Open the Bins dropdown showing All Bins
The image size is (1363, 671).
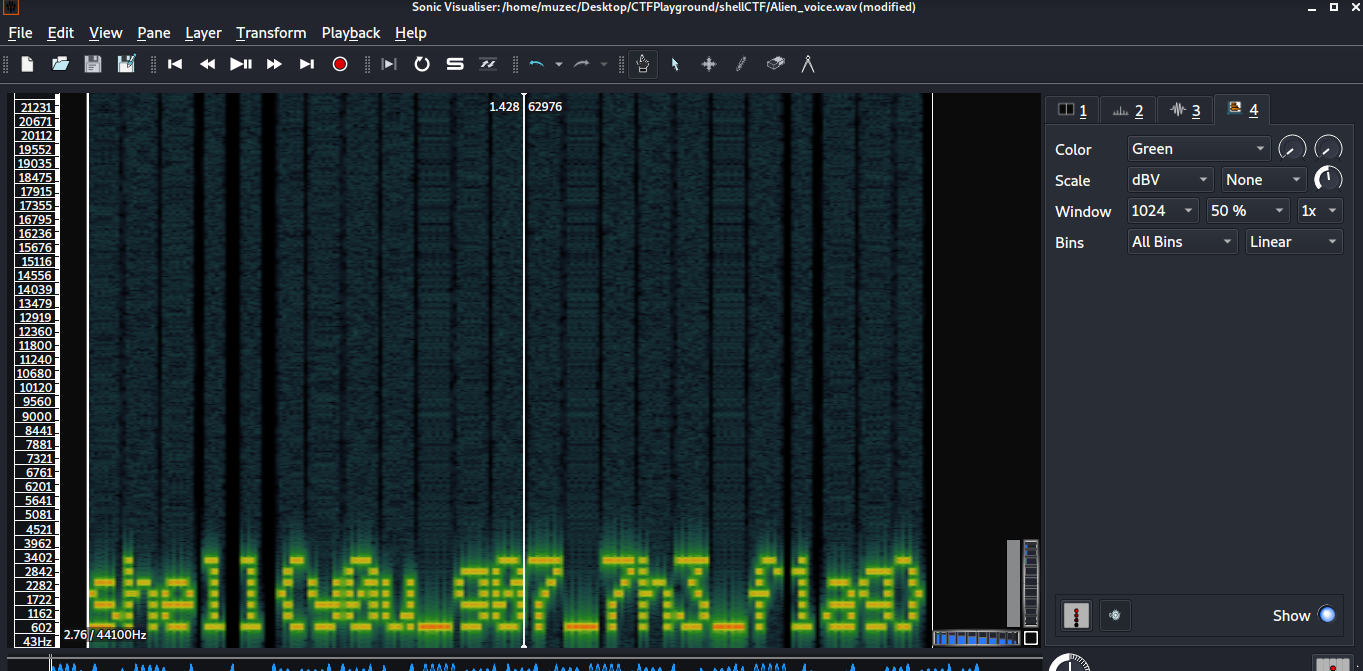pos(1182,242)
